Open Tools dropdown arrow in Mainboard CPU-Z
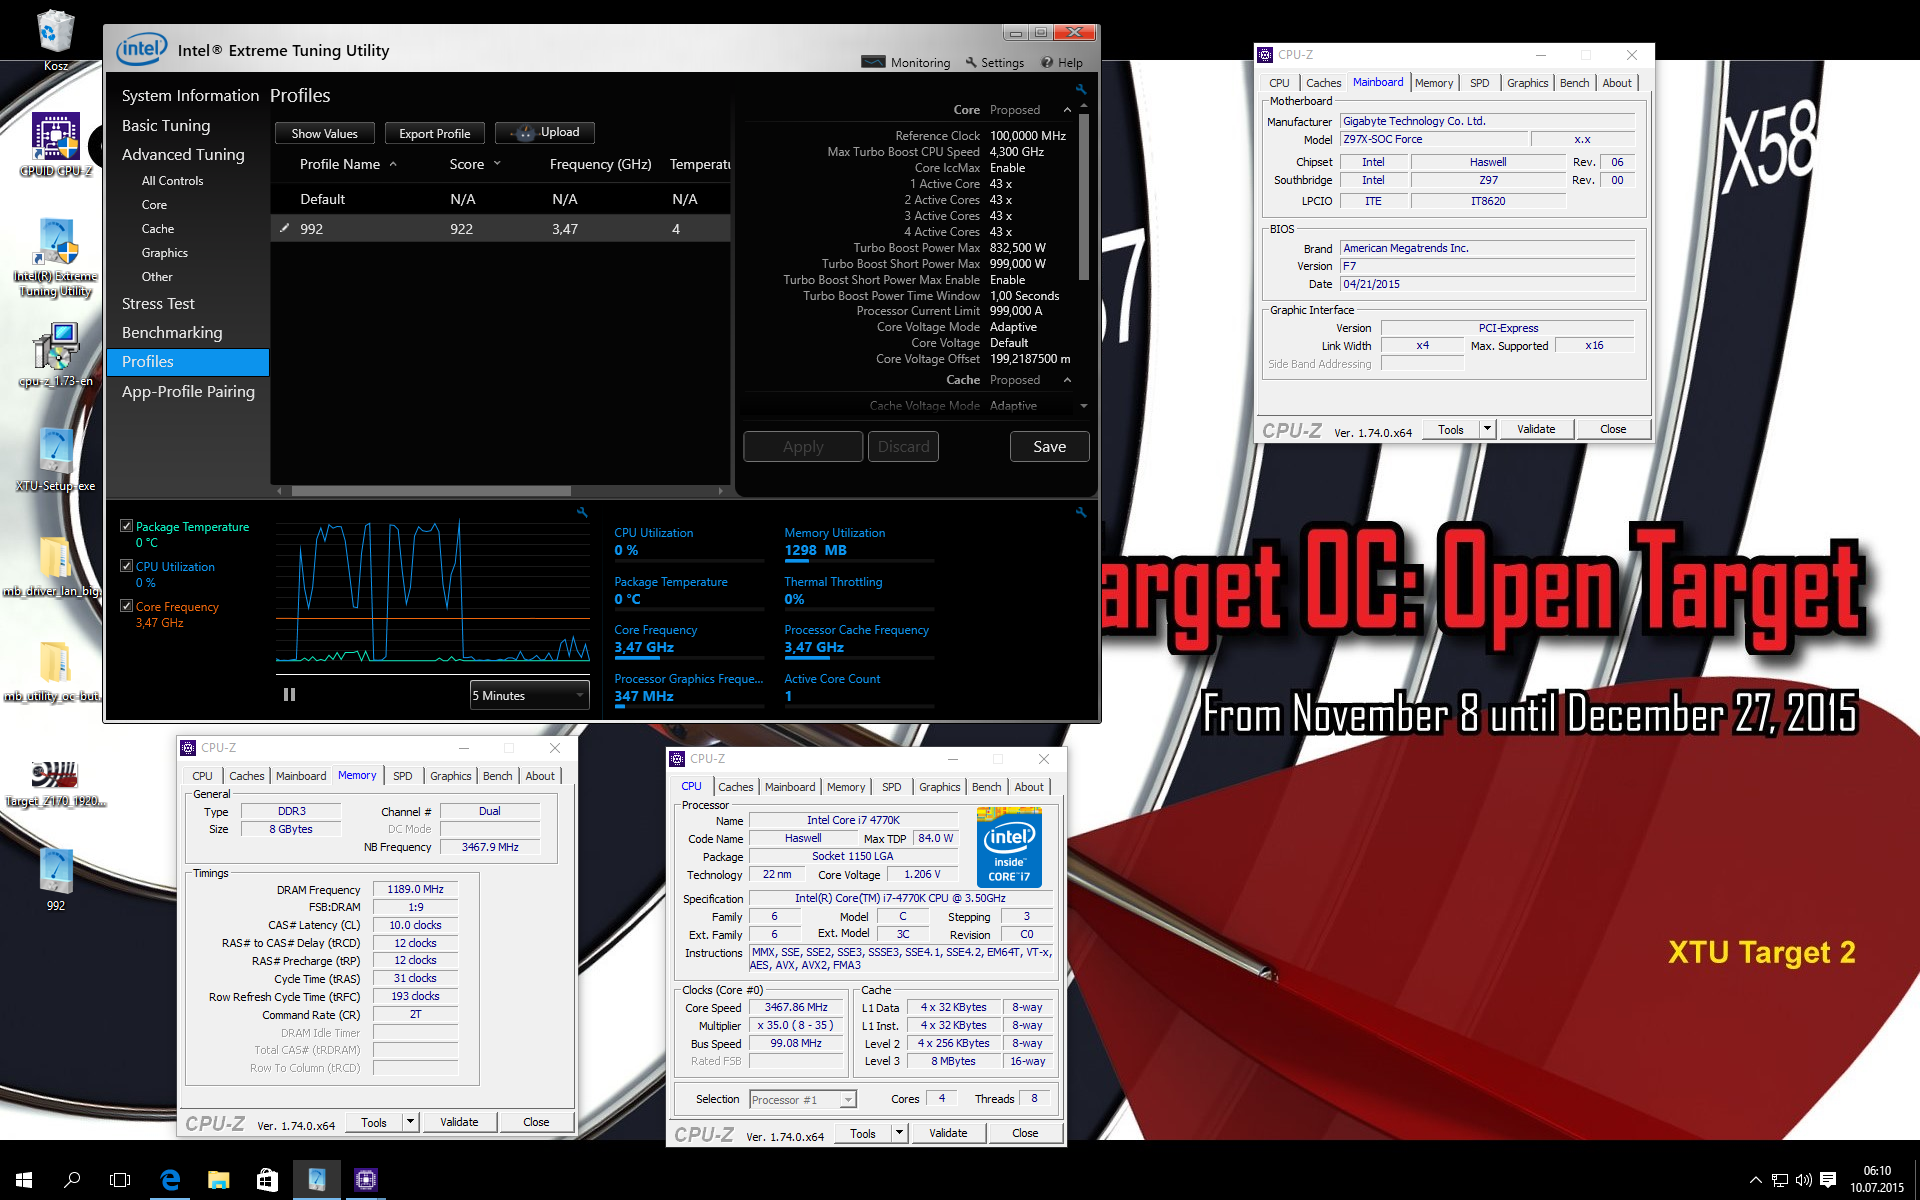 [x=1487, y=429]
